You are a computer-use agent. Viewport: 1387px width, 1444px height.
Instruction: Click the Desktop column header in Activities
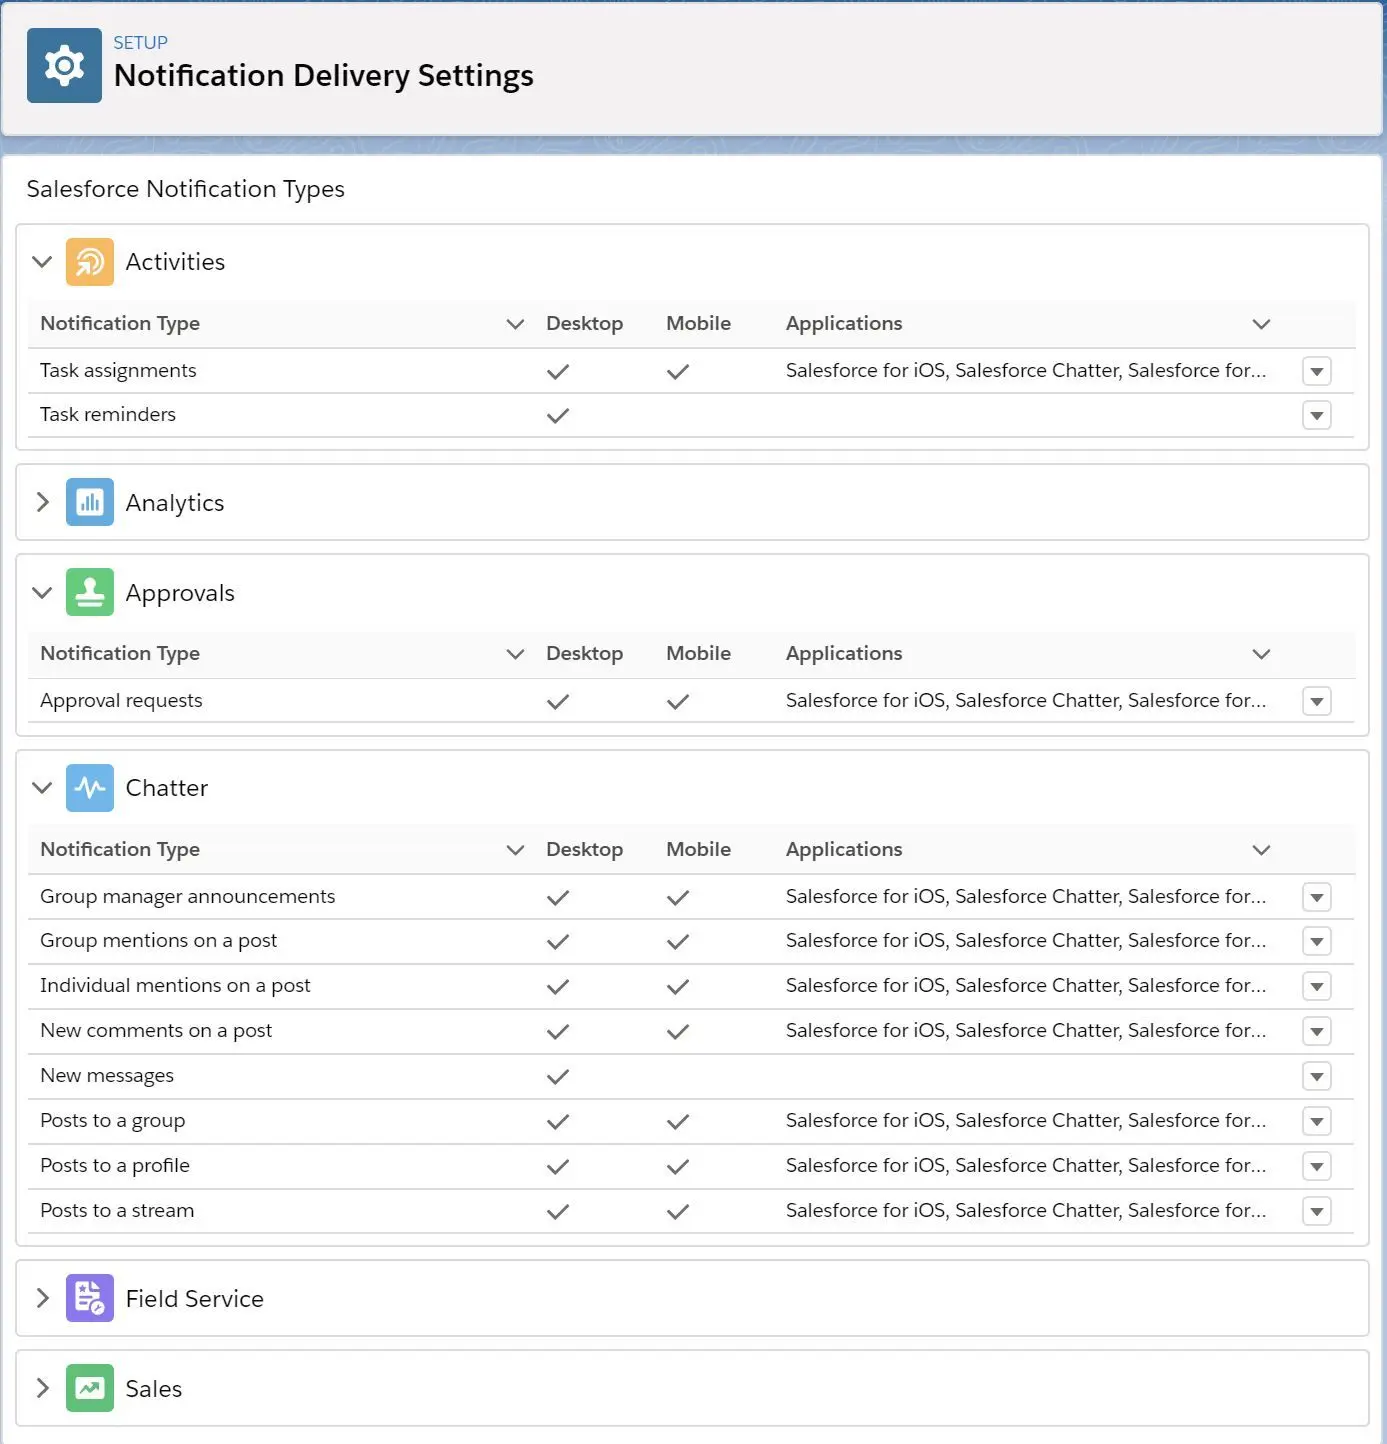tap(584, 324)
